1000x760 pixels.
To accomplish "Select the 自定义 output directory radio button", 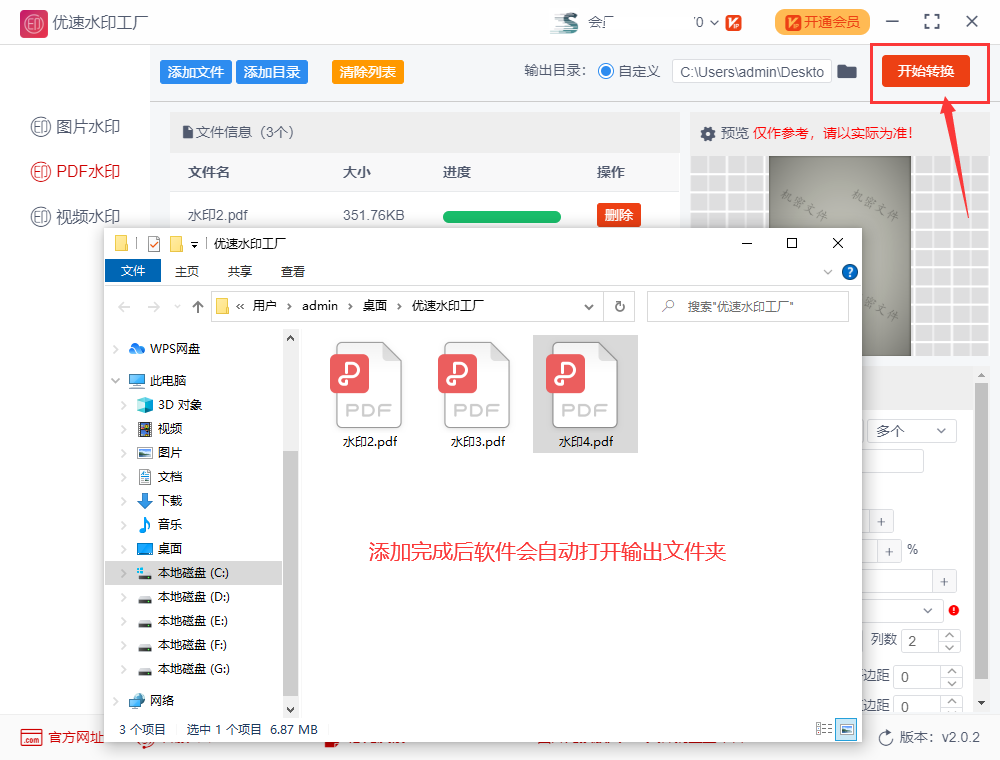I will click(605, 71).
